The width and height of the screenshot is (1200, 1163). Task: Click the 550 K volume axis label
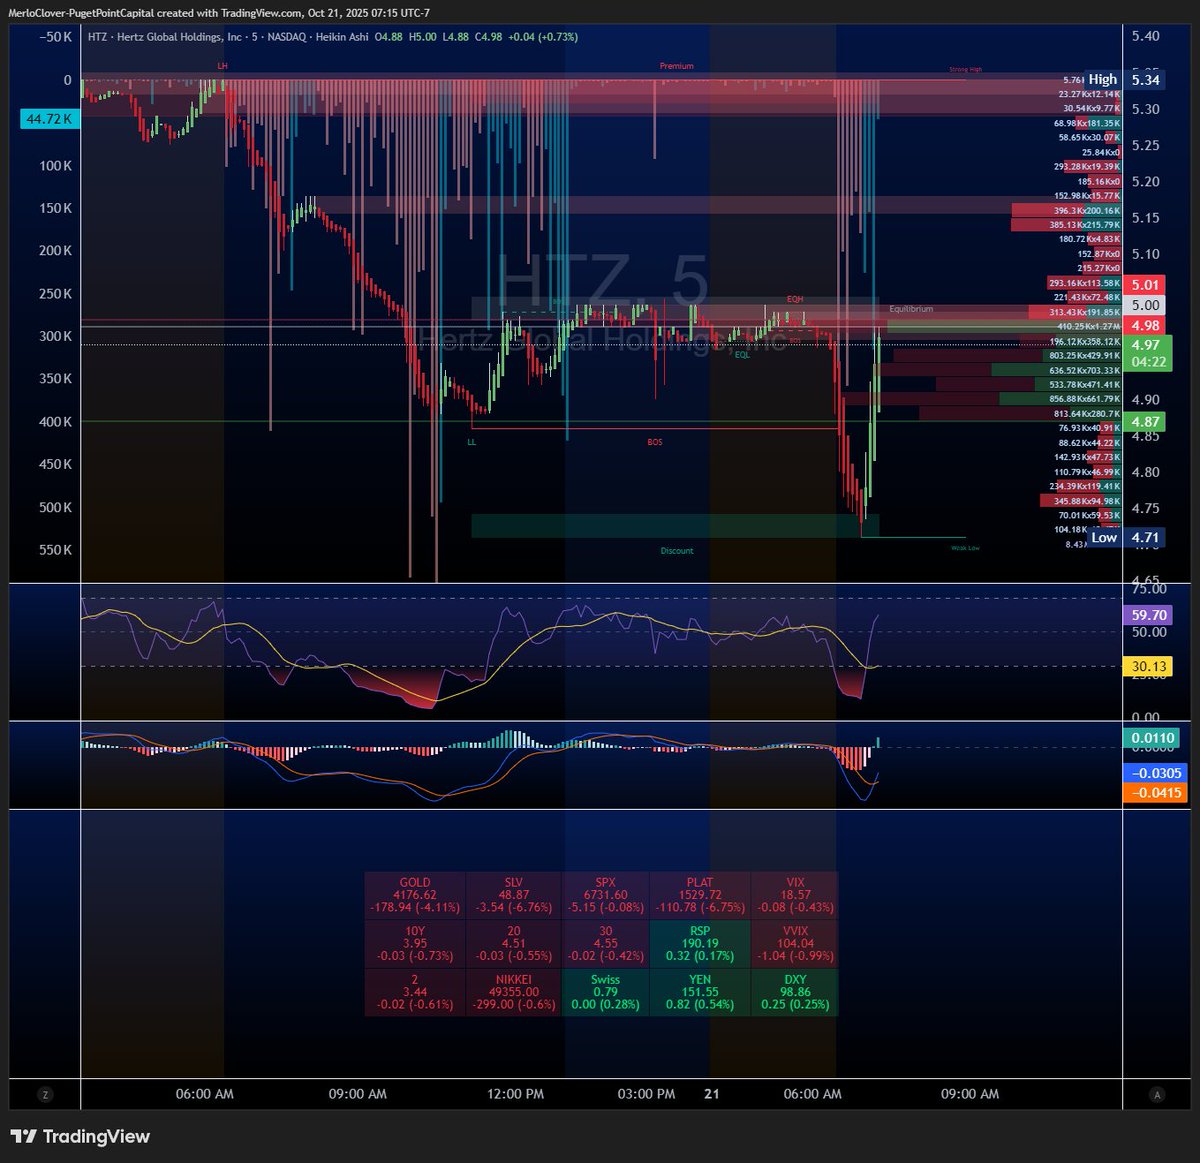click(55, 550)
